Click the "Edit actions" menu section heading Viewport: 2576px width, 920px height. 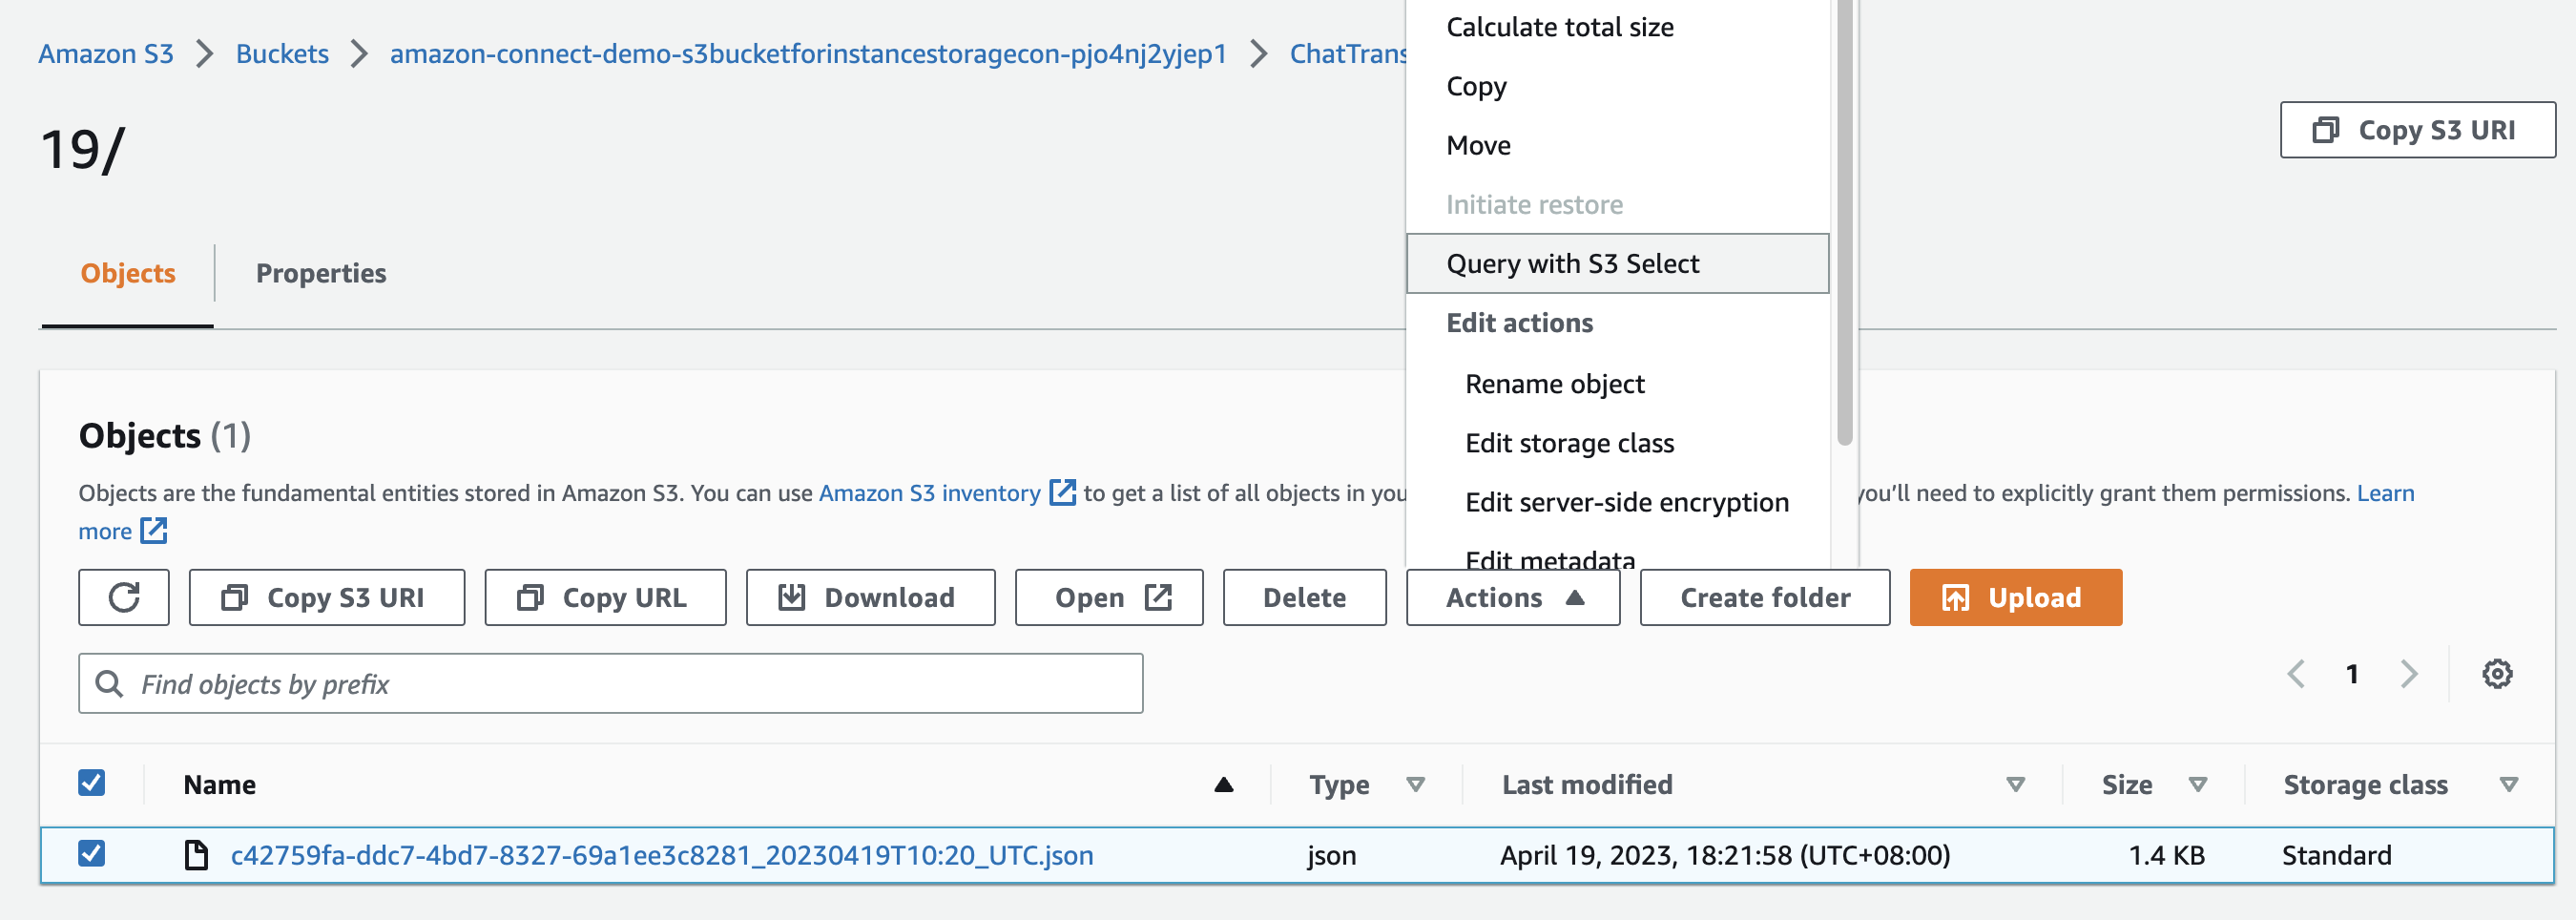coord(1519,323)
